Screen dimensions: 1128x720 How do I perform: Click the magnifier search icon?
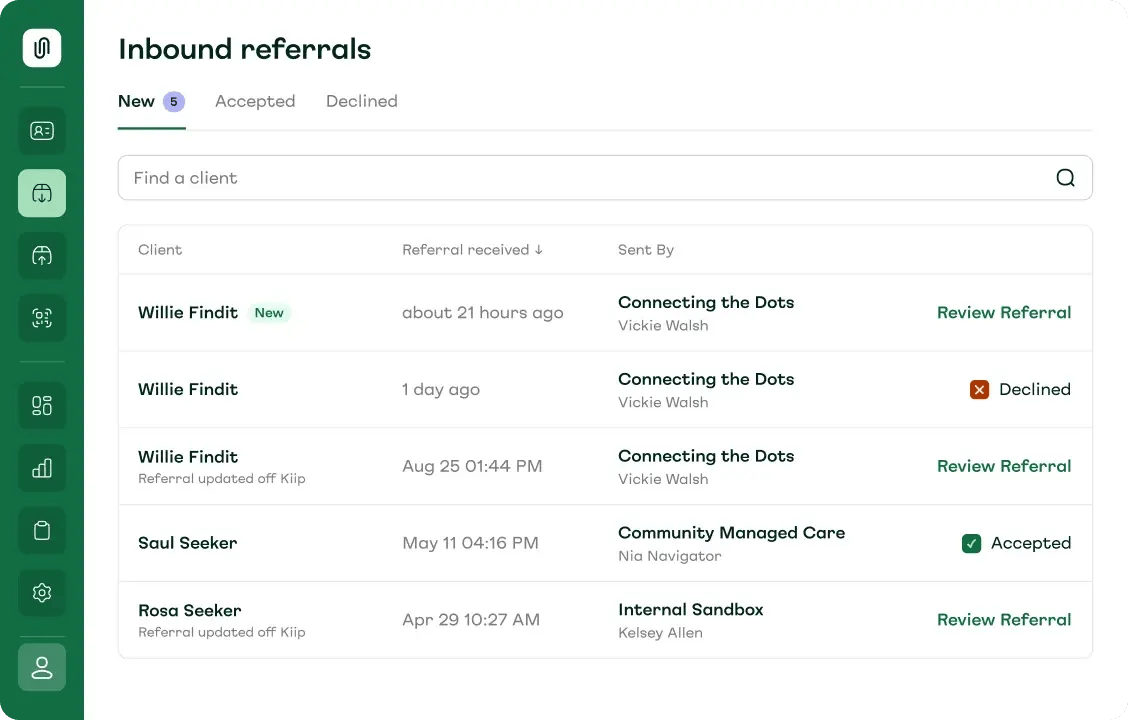(x=1065, y=178)
